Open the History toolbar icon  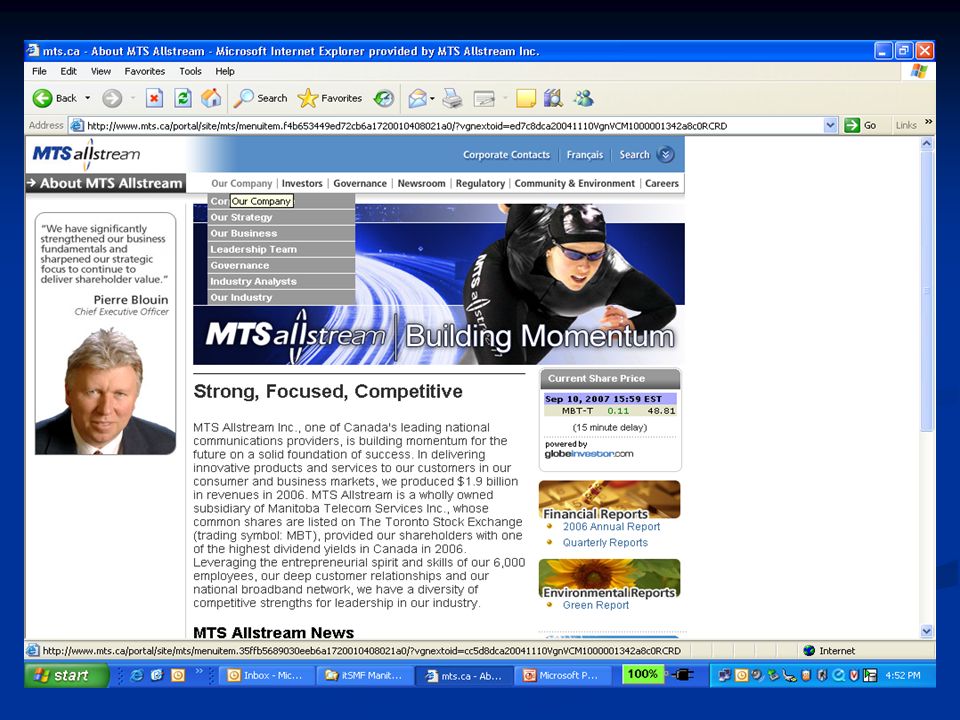(384, 98)
